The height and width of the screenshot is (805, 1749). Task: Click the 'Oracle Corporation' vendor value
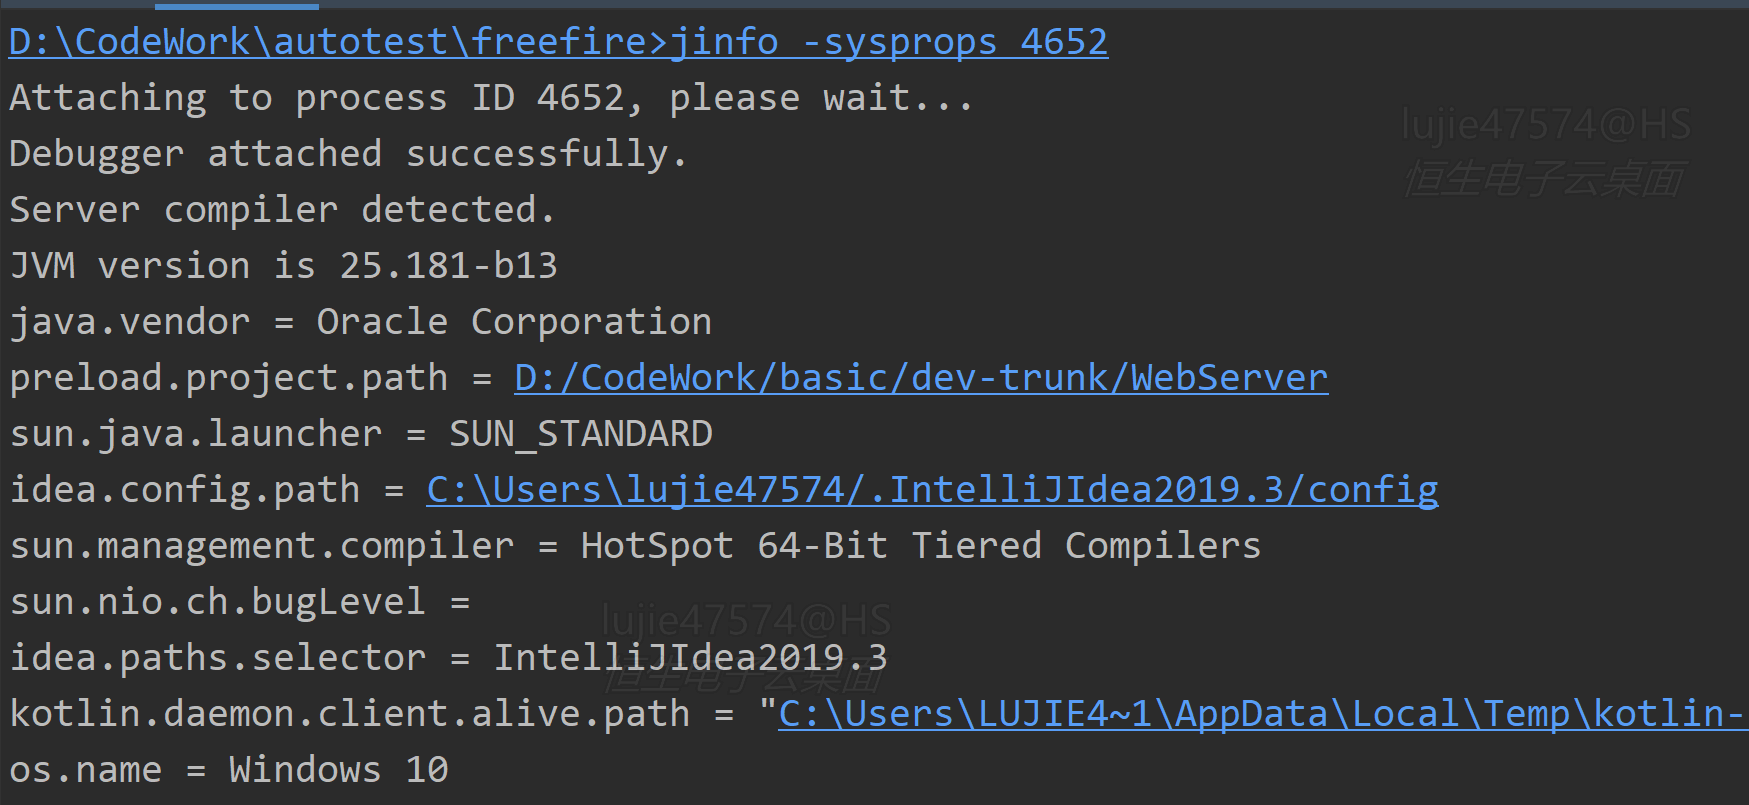pos(513,322)
